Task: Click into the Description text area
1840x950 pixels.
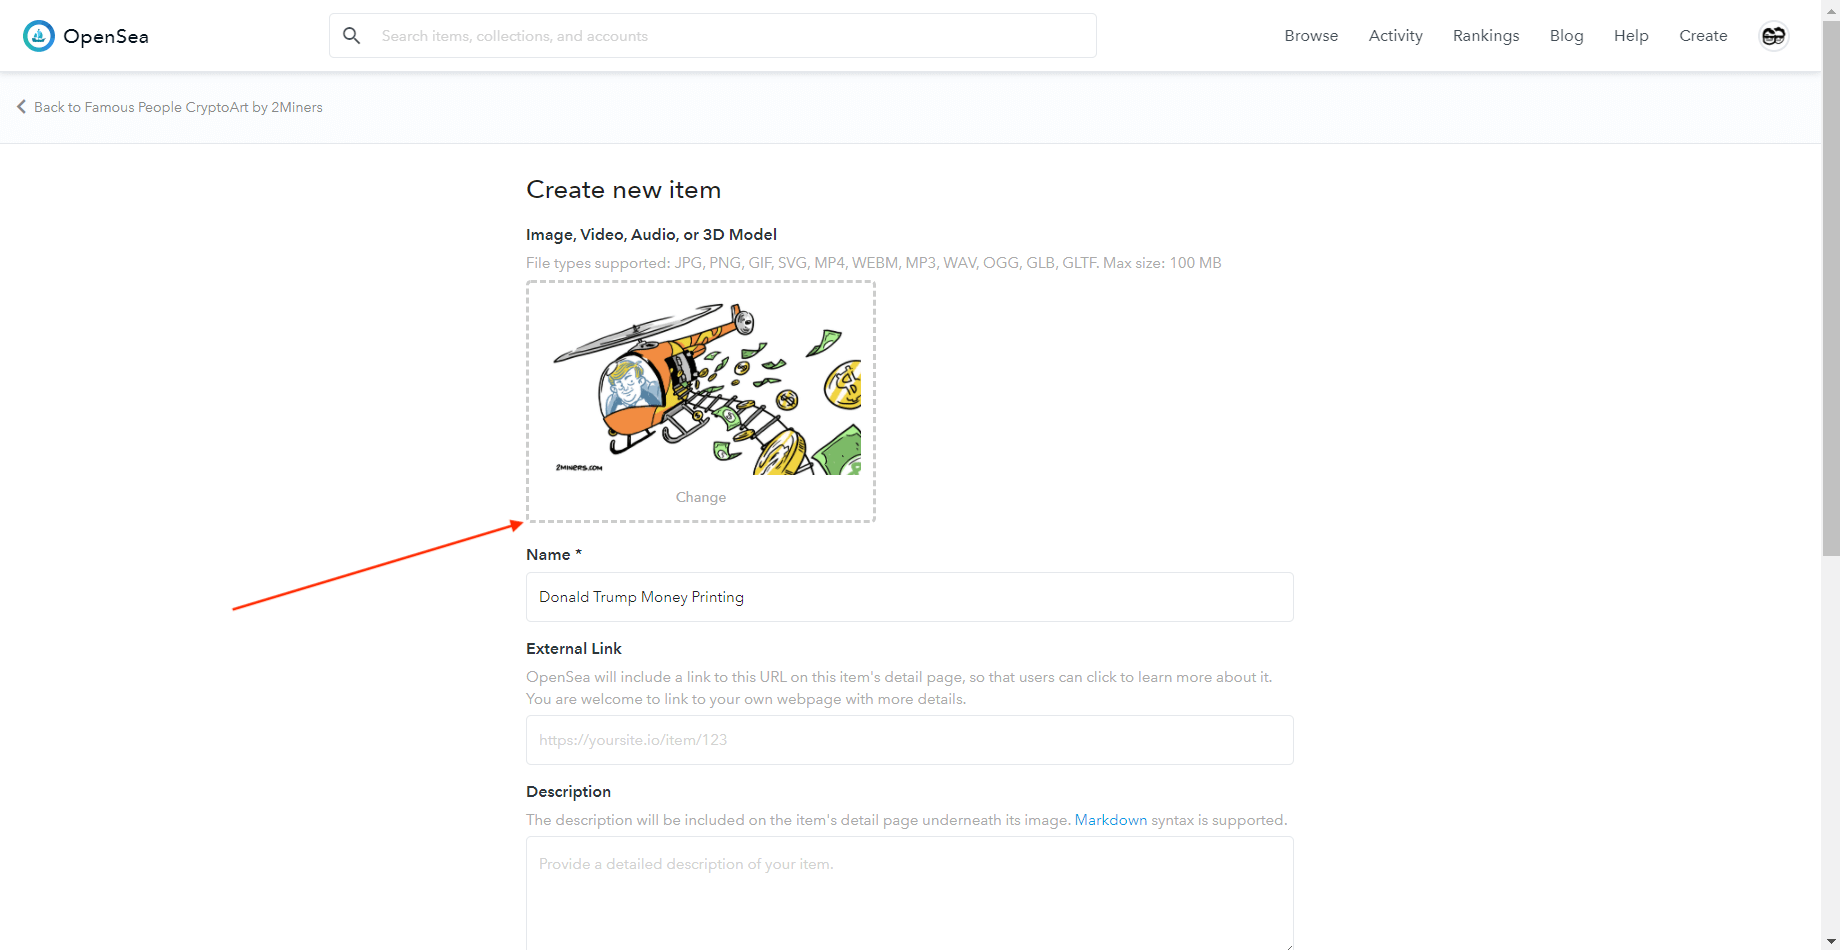Action: [909, 892]
